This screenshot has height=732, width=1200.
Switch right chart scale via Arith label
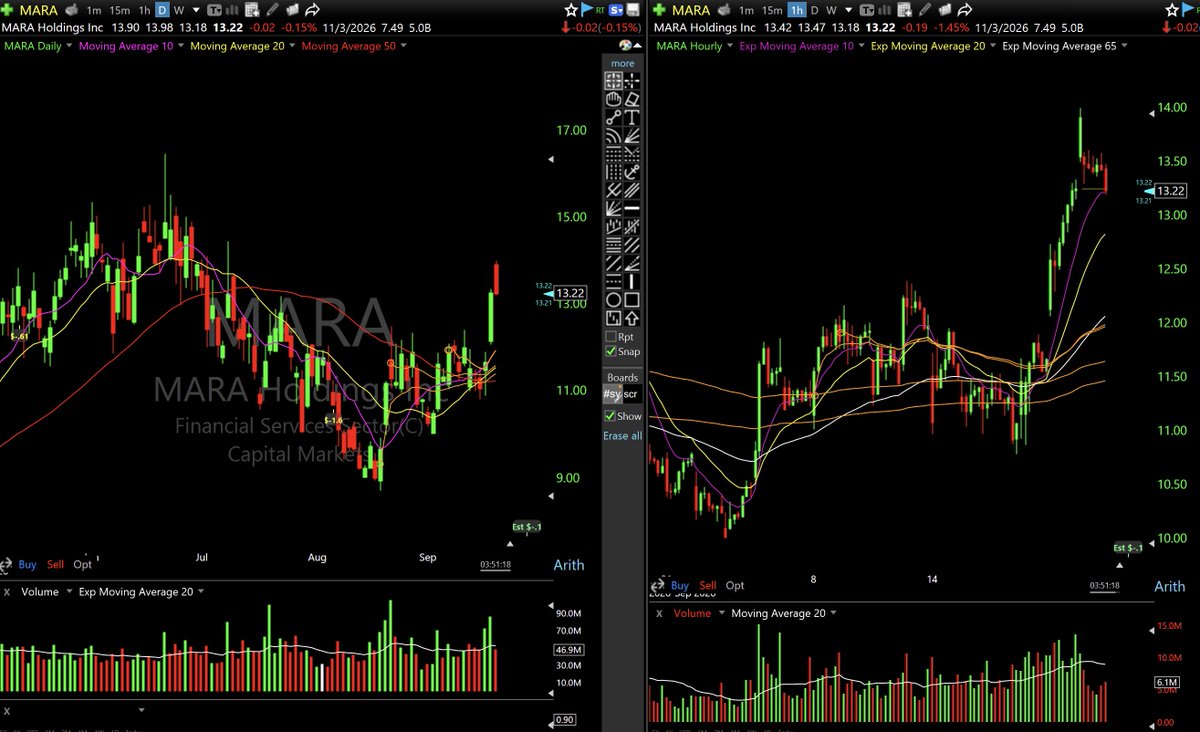[1169, 586]
